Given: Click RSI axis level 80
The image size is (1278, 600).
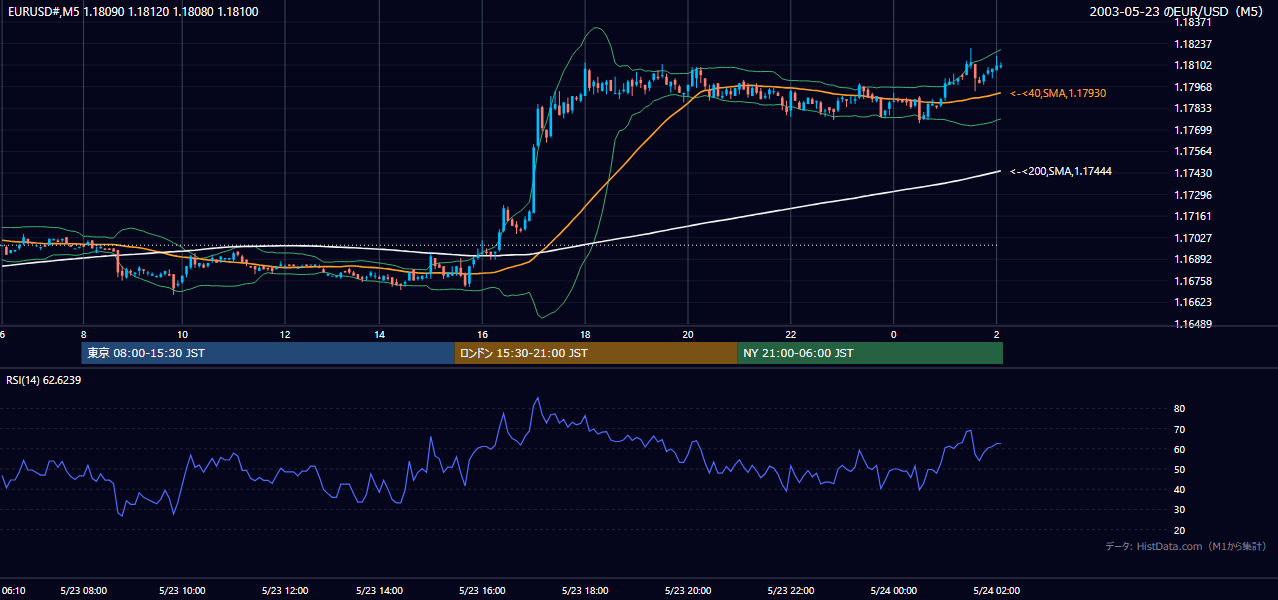Looking at the screenshot, I should click(x=1179, y=409).
